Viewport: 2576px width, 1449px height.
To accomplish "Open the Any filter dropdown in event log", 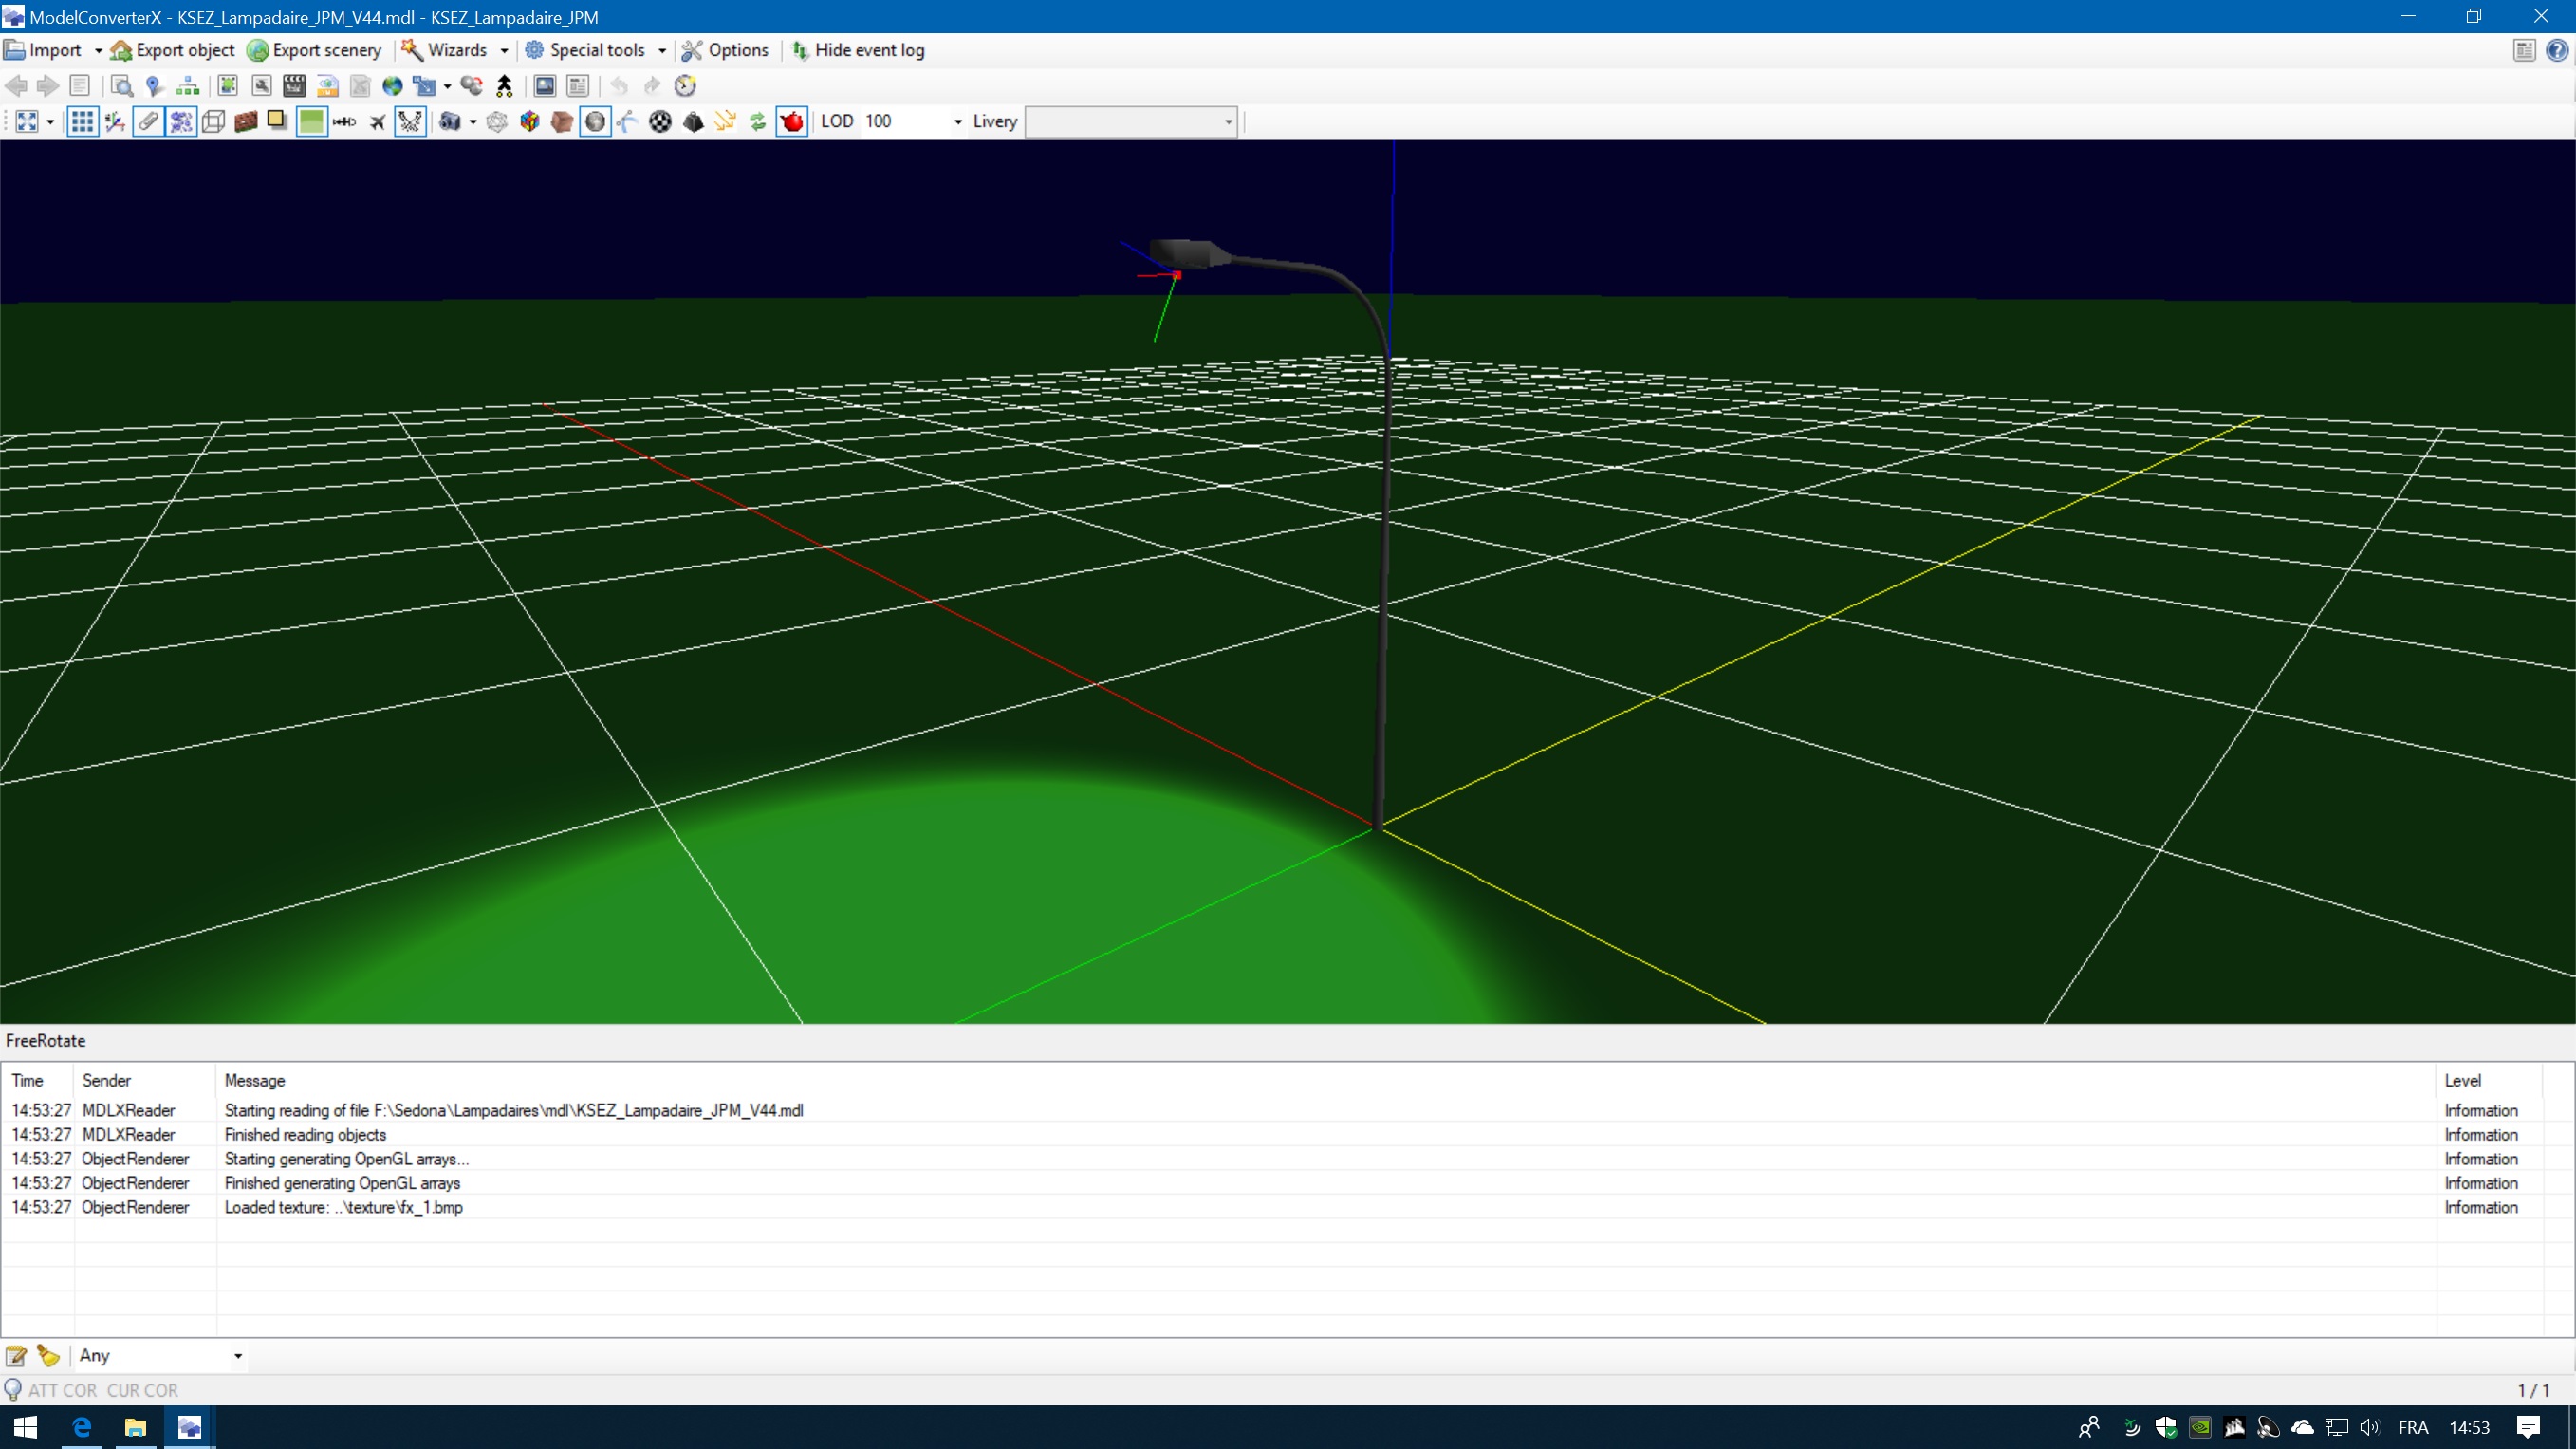I will coord(237,1355).
